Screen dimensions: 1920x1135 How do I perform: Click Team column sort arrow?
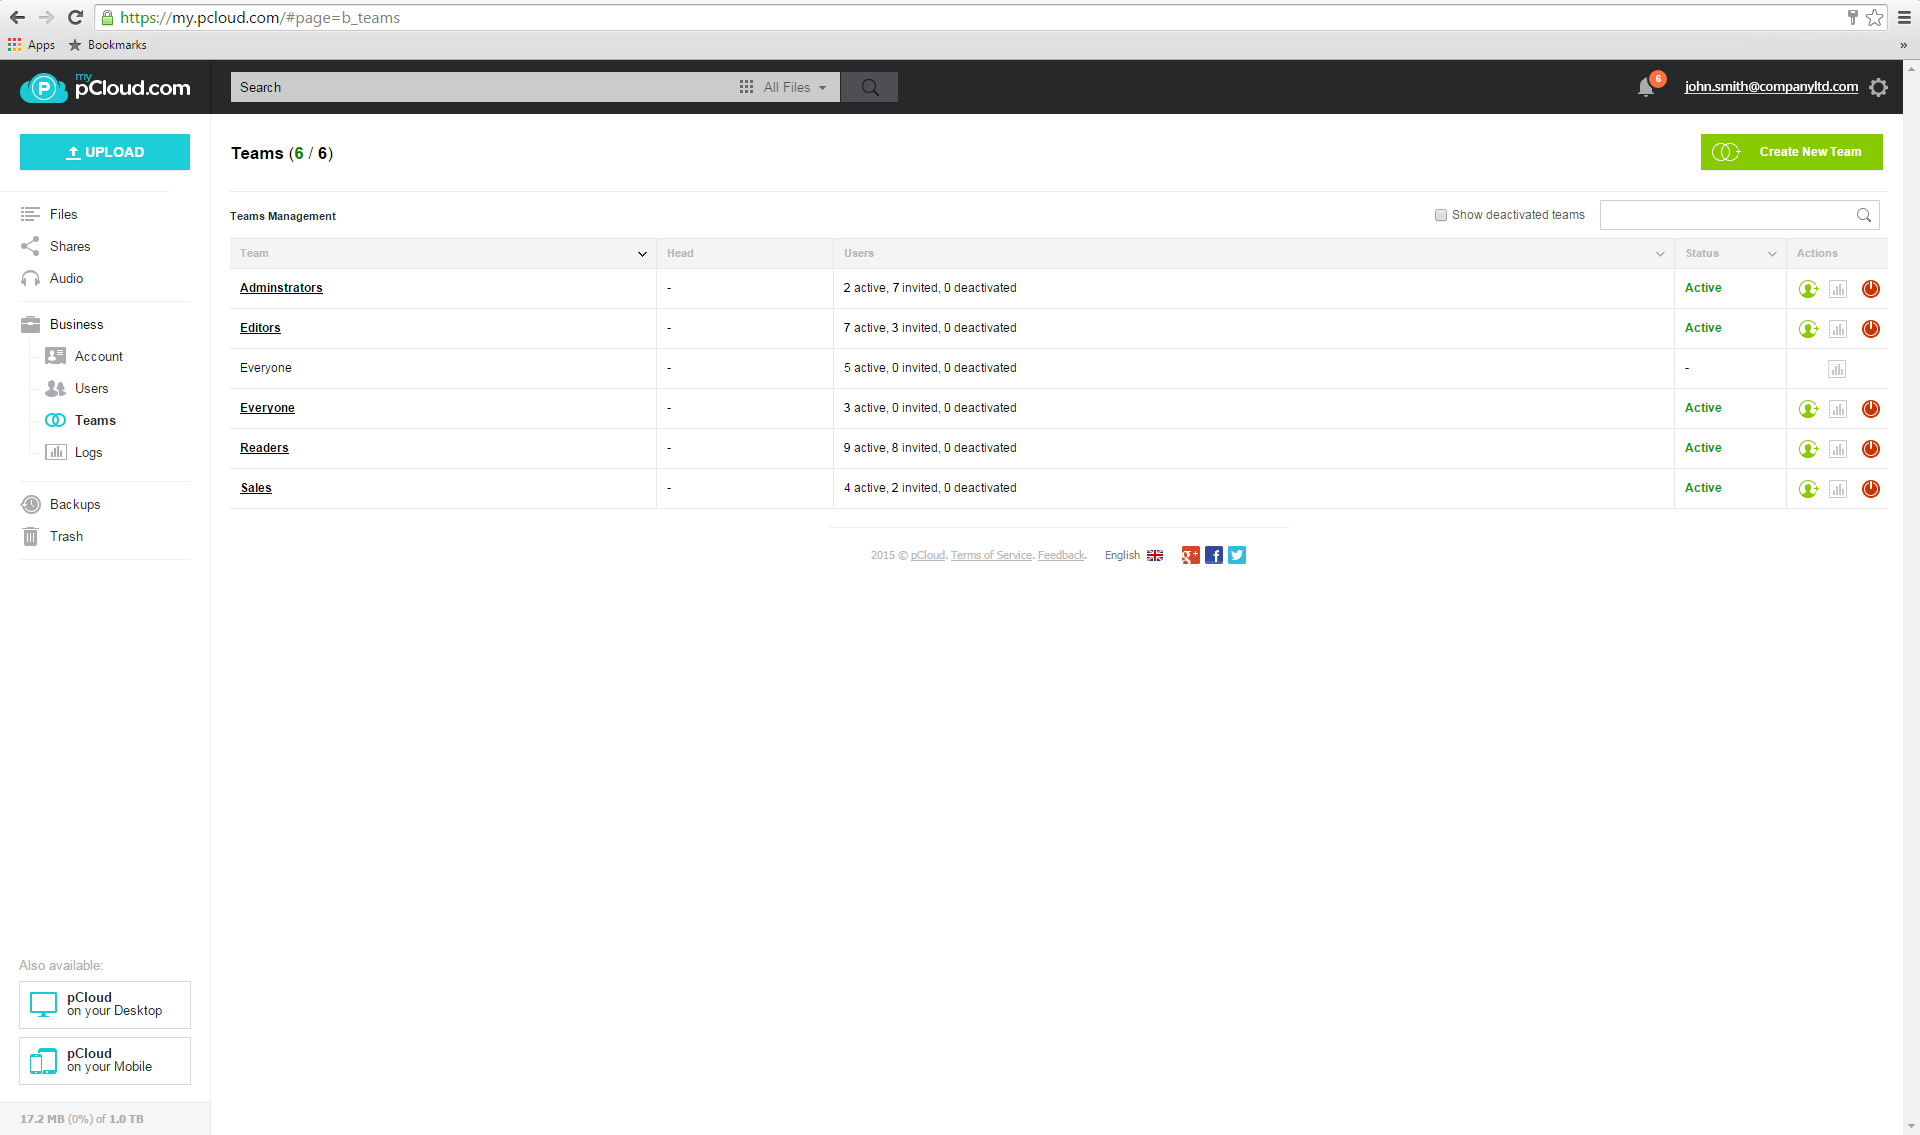[642, 254]
